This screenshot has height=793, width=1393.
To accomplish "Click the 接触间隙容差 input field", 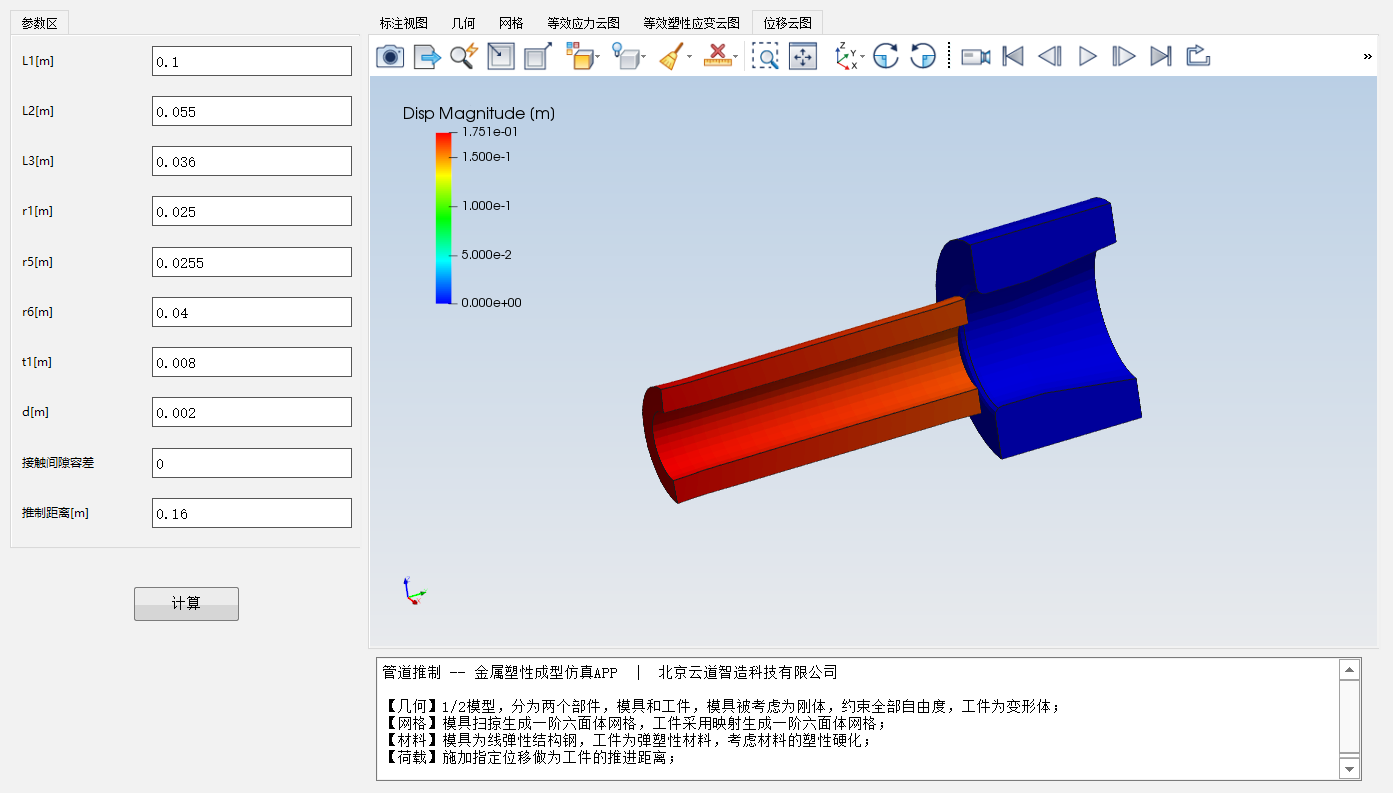I will point(252,463).
